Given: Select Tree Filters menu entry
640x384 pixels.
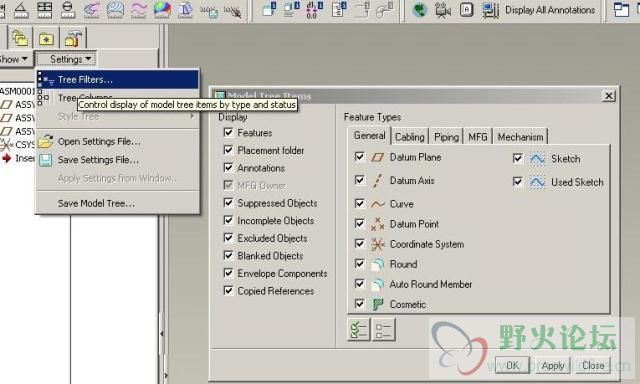Looking at the screenshot, I should (x=118, y=80).
